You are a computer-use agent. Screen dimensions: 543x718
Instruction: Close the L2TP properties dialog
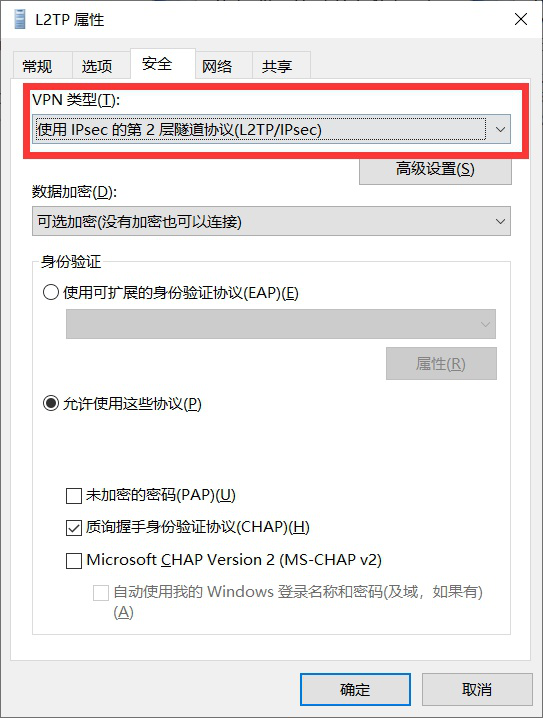(521, 19)
